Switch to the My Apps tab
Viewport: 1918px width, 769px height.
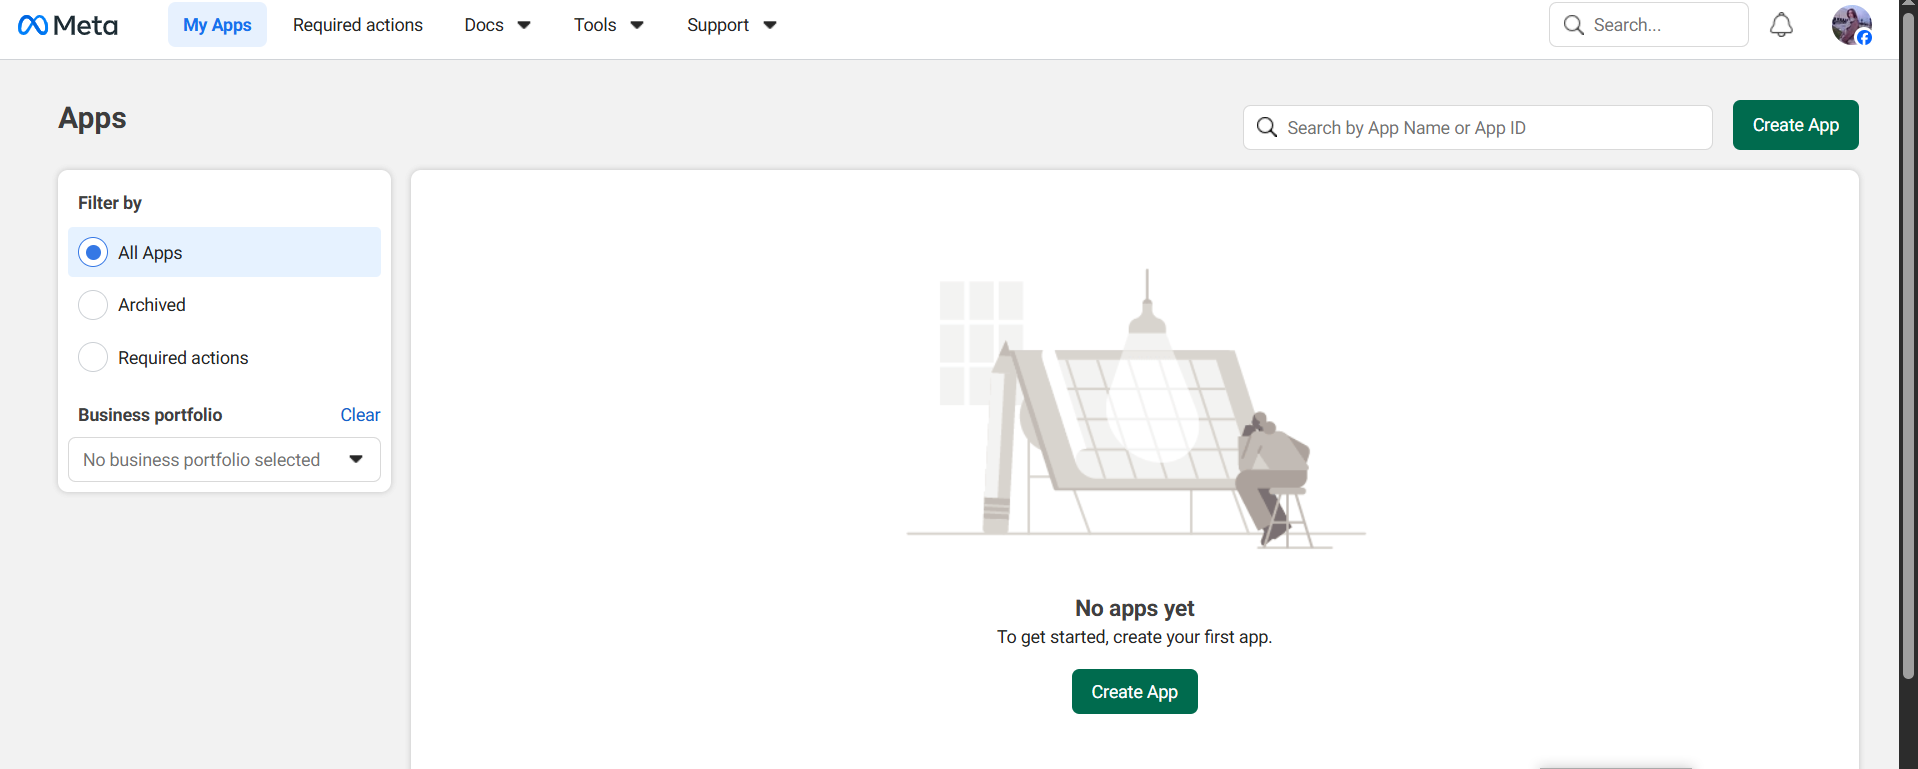[217, 25]
